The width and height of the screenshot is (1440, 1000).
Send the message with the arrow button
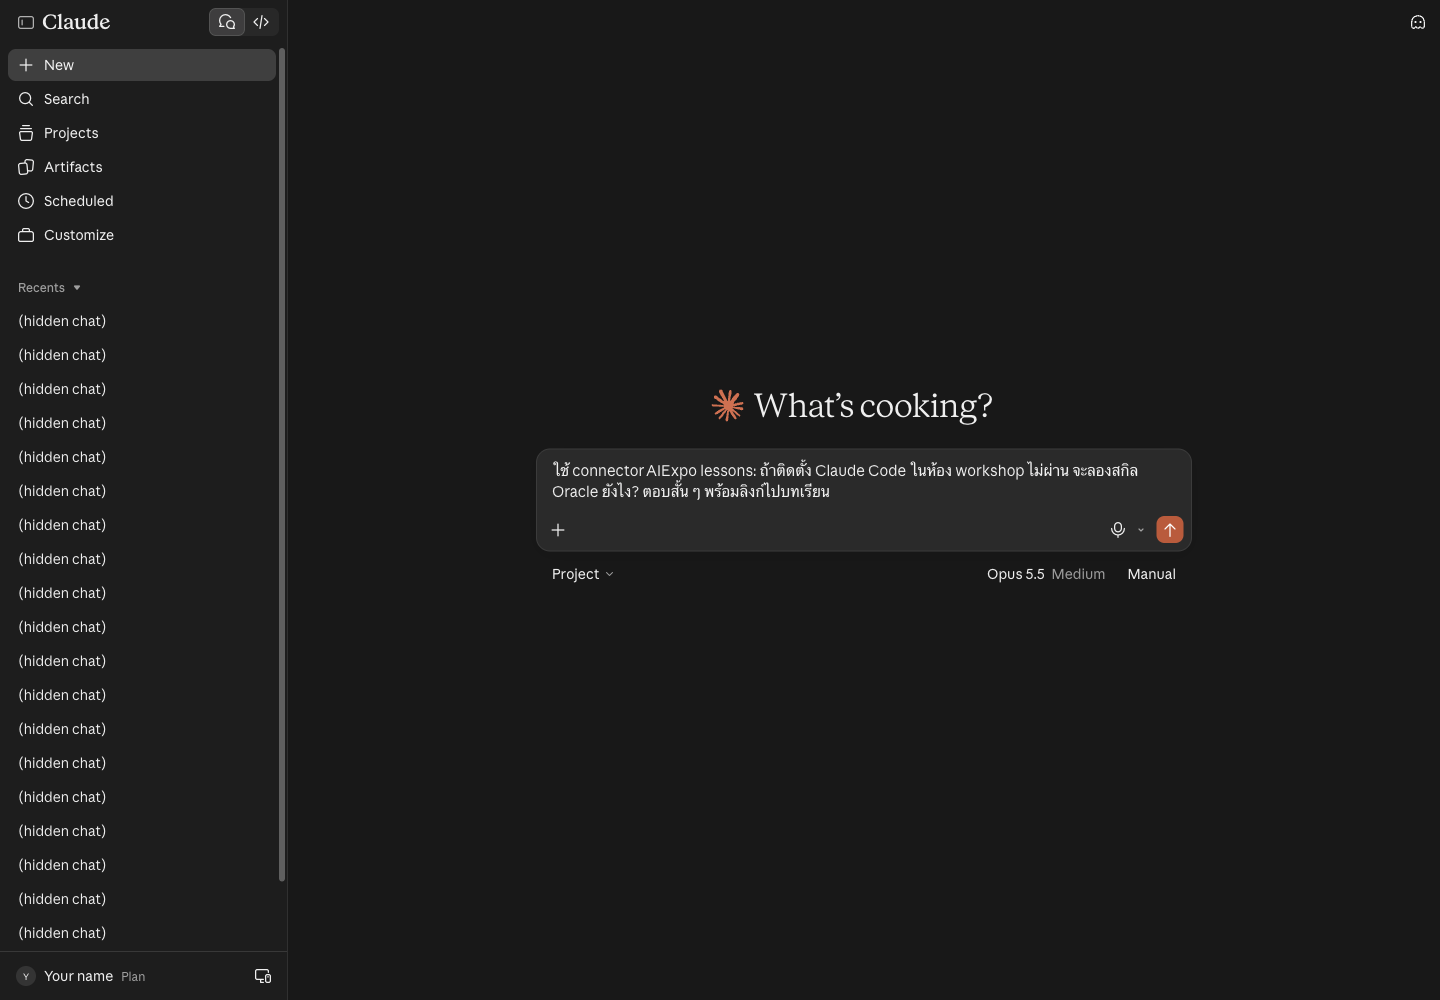click(1170, 530)
